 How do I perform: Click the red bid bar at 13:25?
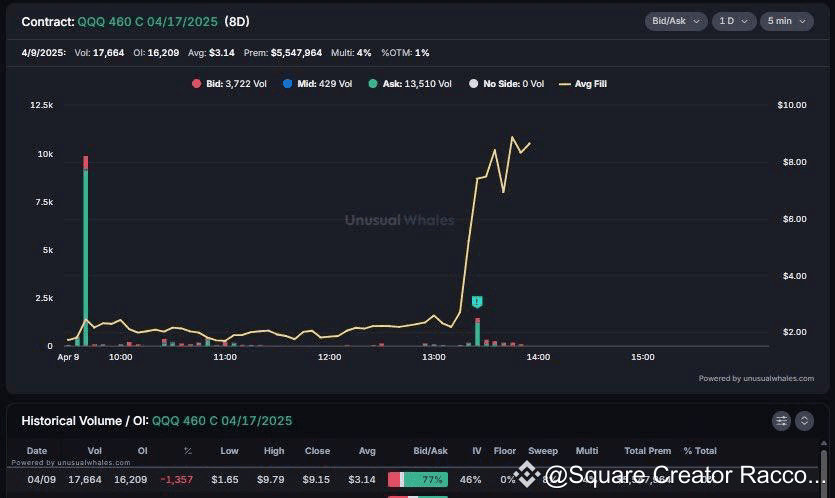[x=478, y=320]
